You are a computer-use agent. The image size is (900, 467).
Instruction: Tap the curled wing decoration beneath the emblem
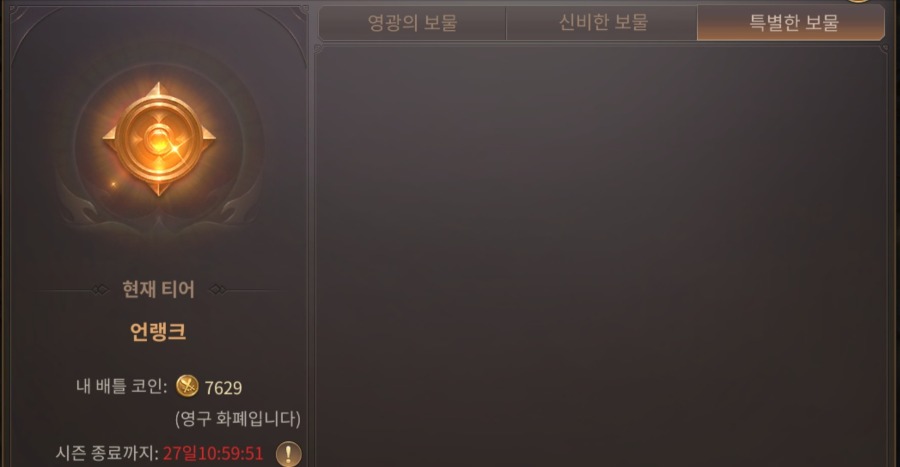pos(159,212)
